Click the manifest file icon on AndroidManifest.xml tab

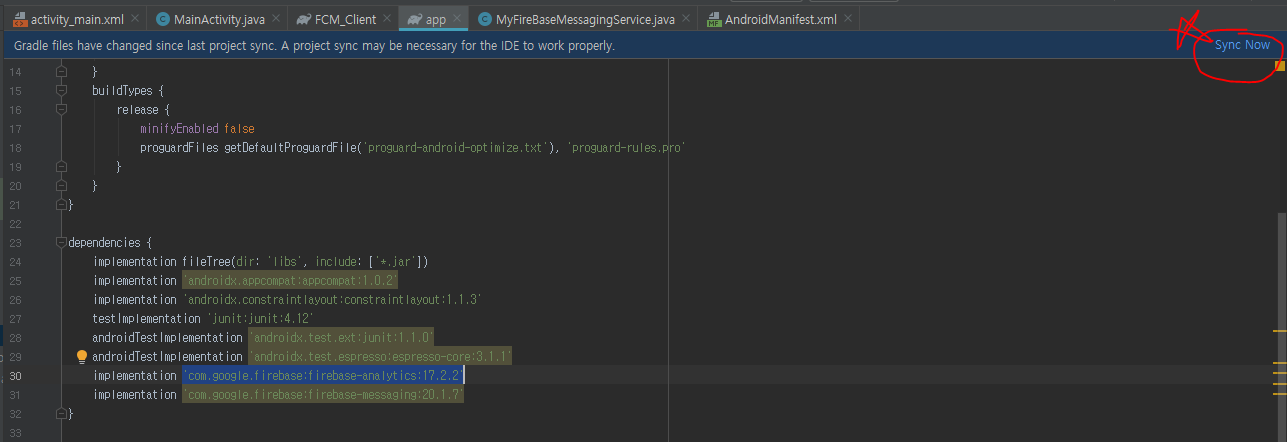click(713, 20)
